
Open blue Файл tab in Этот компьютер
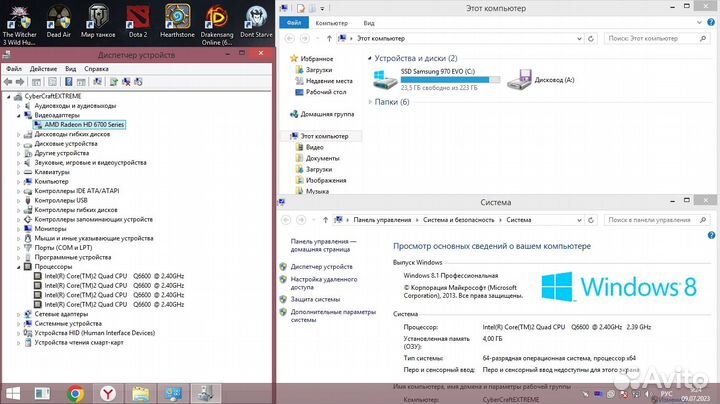[293, 22]
